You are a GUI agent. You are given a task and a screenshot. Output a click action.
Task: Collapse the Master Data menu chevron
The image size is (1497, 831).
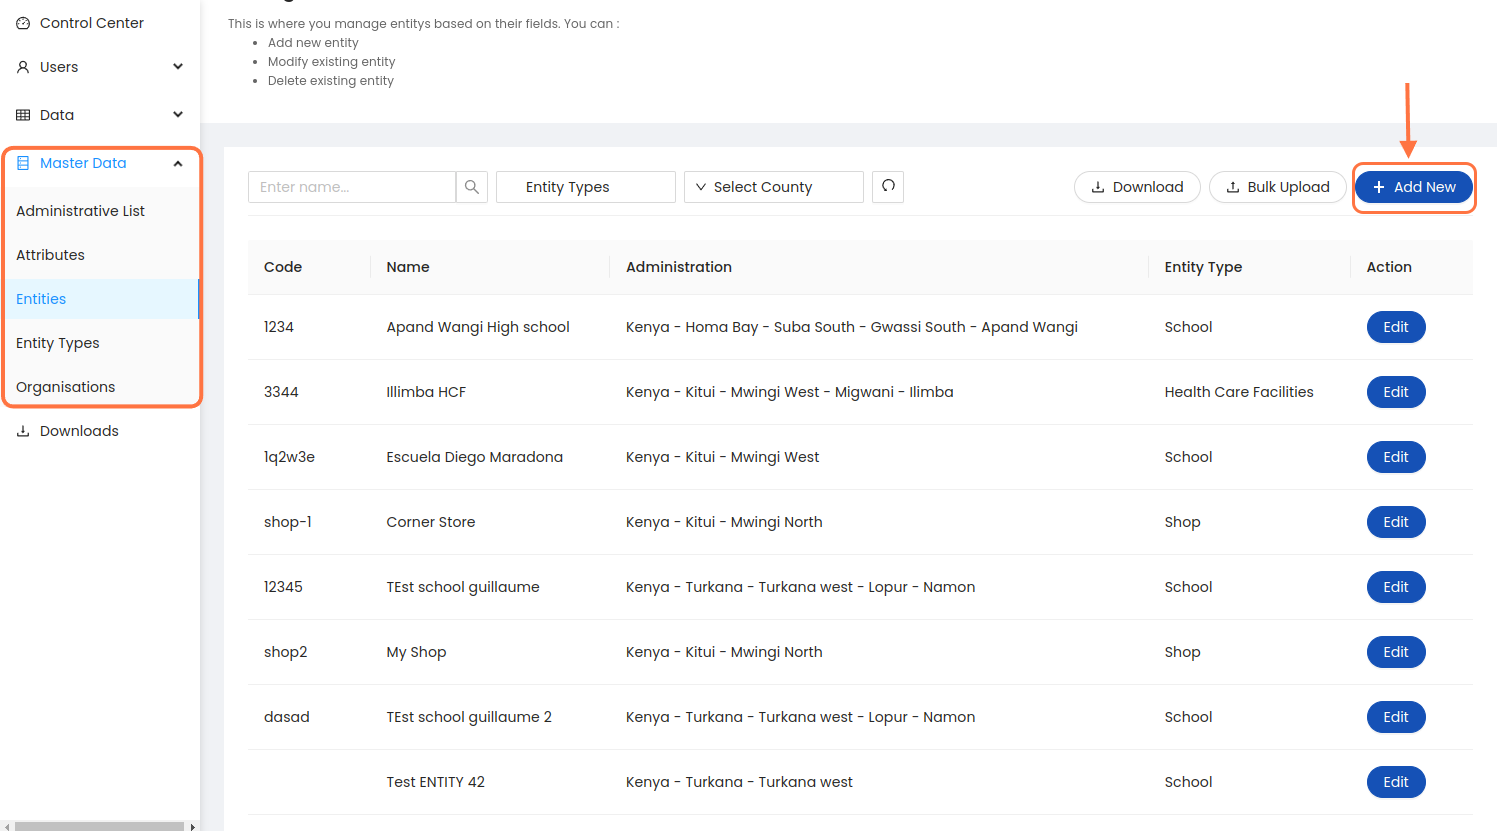(x=178, y=163)
